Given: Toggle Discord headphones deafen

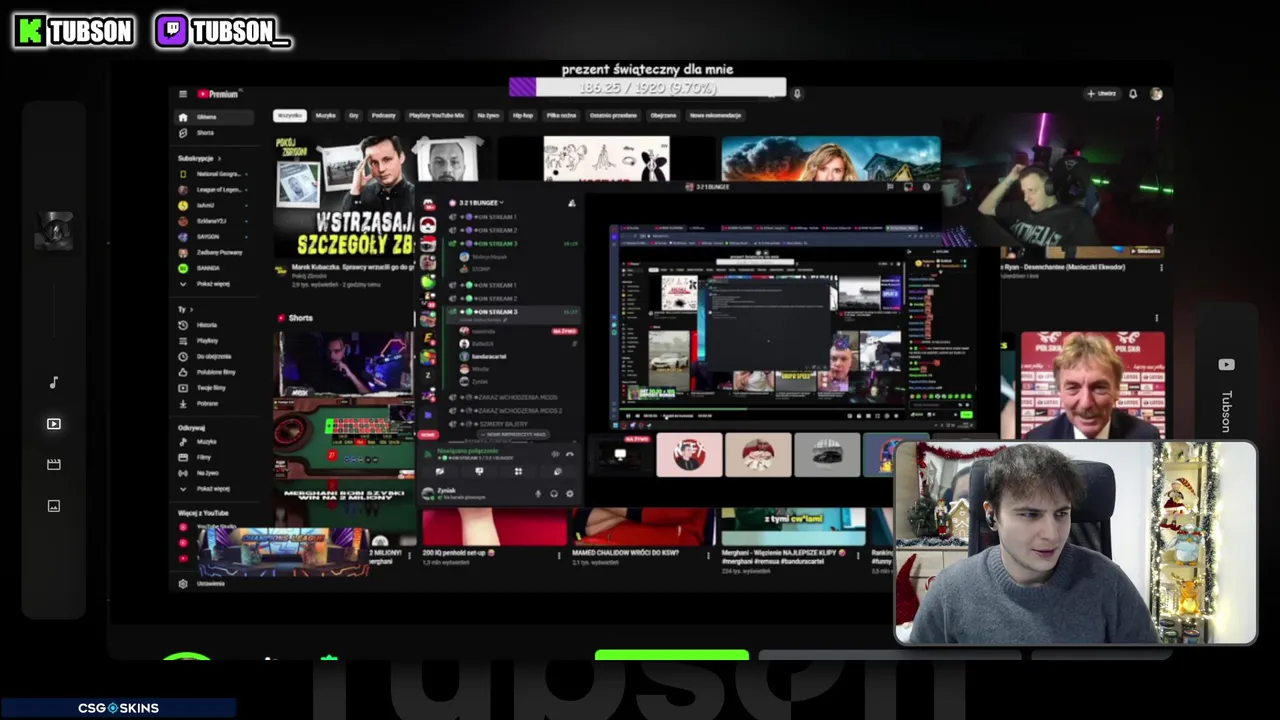Looking at the screenshot, I should coord(554,493).
